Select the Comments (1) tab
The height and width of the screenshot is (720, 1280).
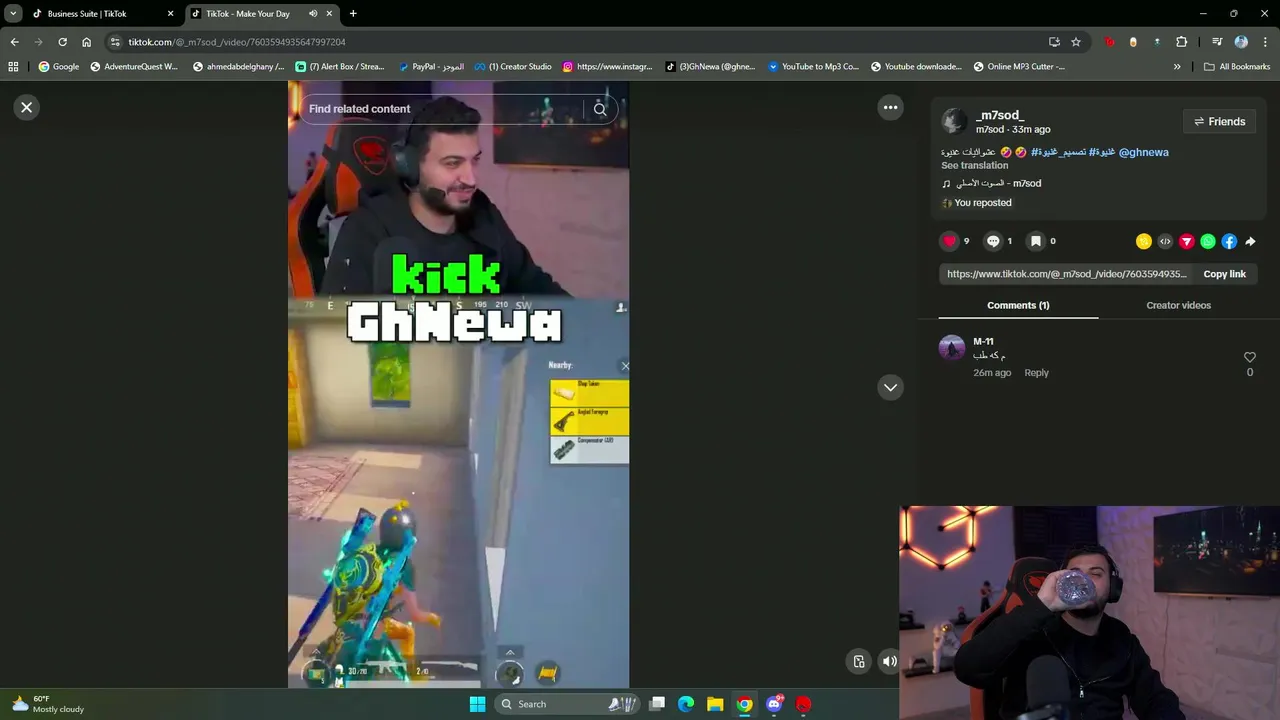(1018, 305)
